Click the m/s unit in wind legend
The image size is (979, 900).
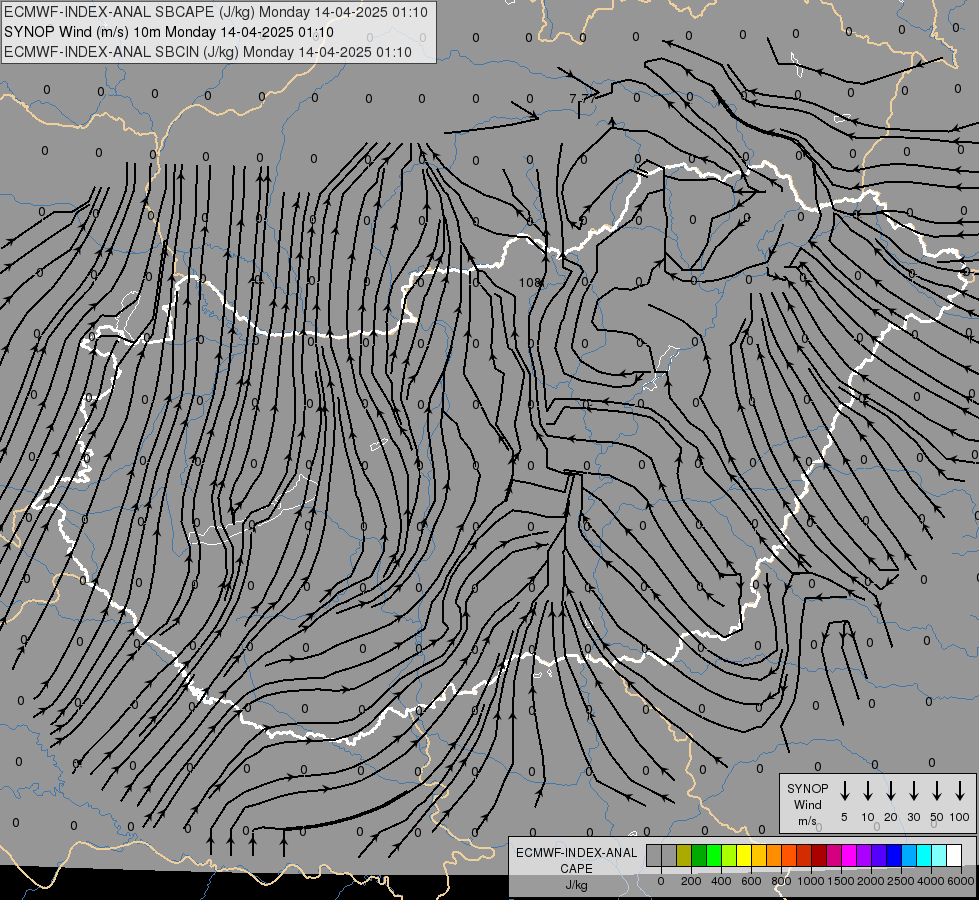click(807, 821)
